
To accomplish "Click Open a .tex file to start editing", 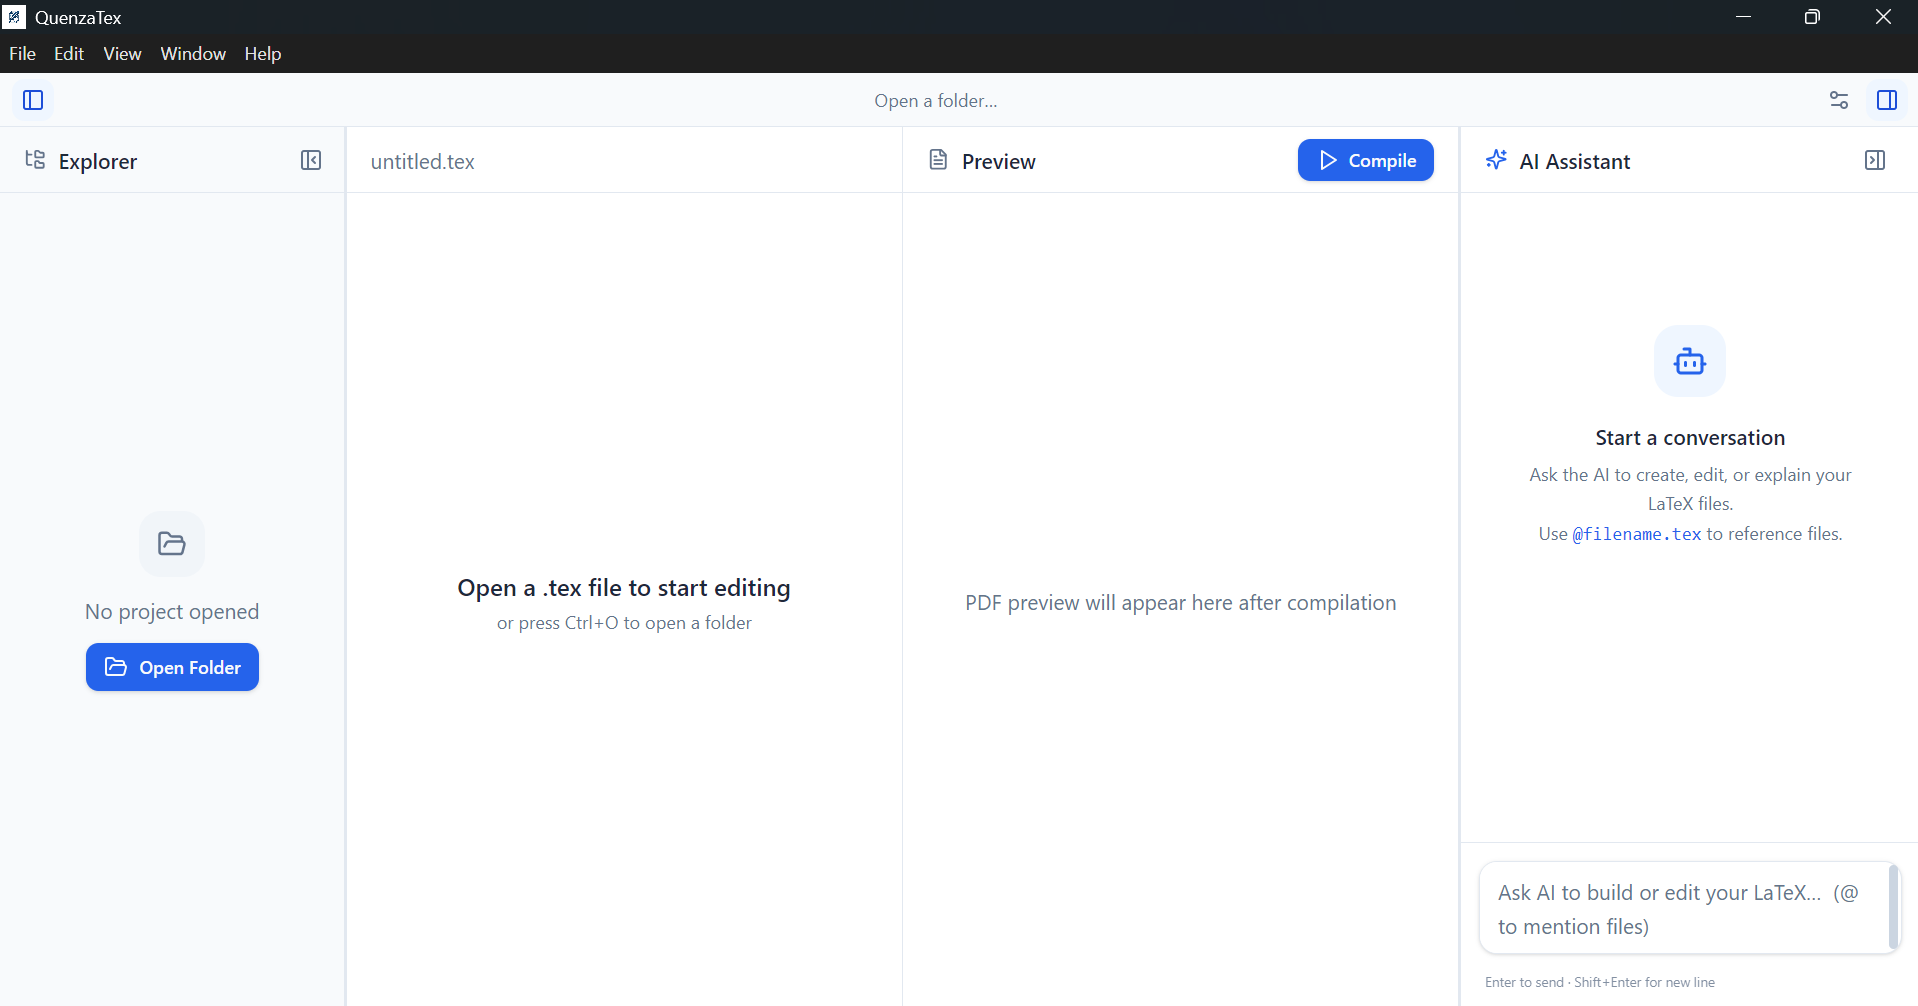I will pos(624,588).
